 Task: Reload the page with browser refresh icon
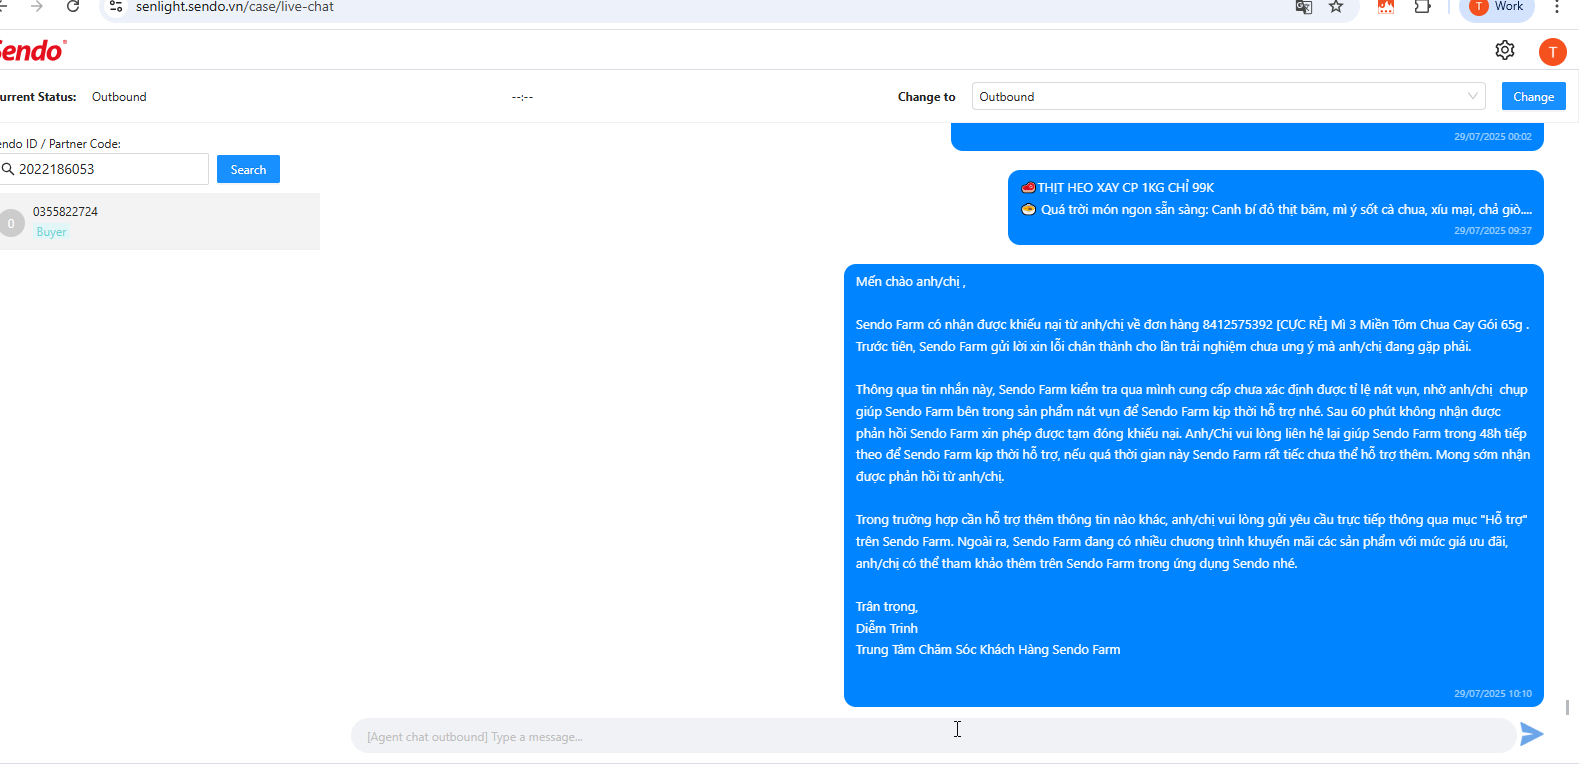pyautogui.click(x=73, y=7)
